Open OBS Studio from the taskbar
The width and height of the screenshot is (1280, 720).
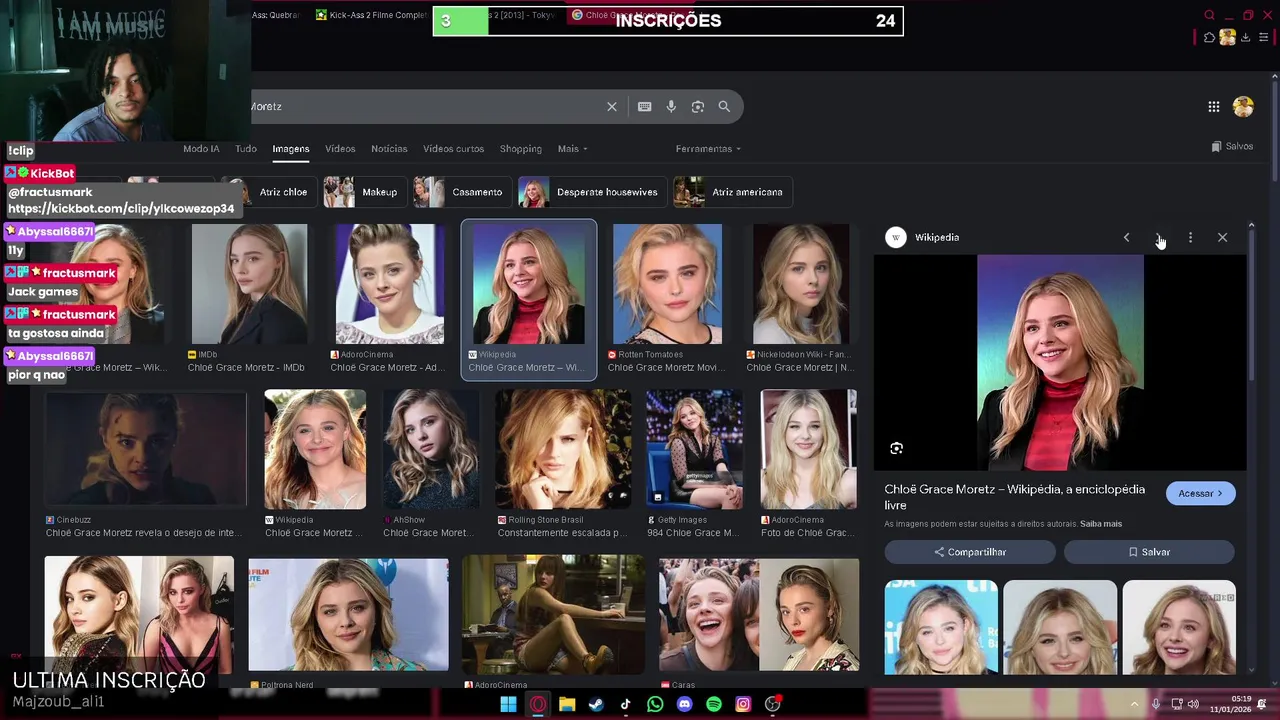pos(772,704)
